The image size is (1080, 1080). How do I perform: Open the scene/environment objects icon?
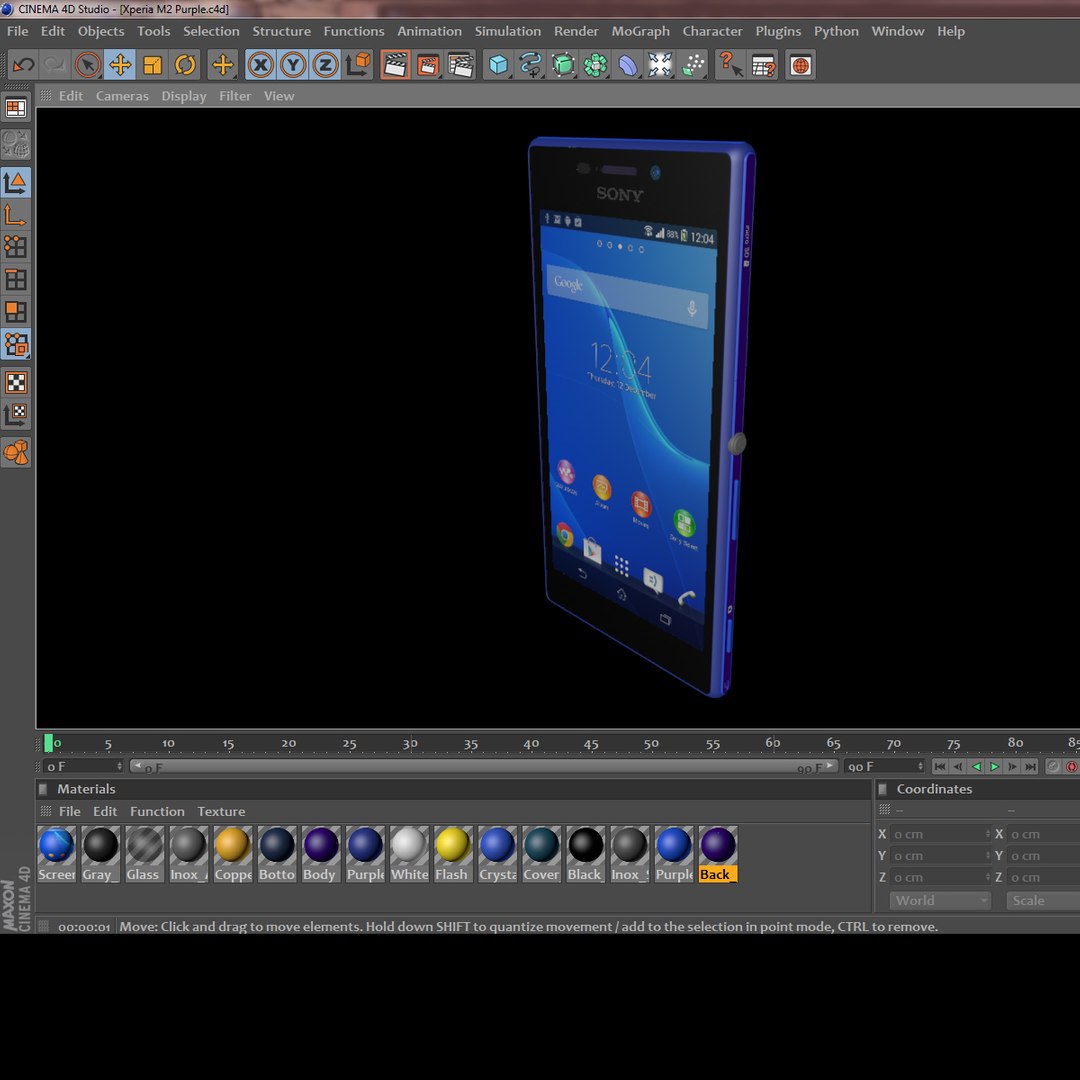click(x=660, y=65)
